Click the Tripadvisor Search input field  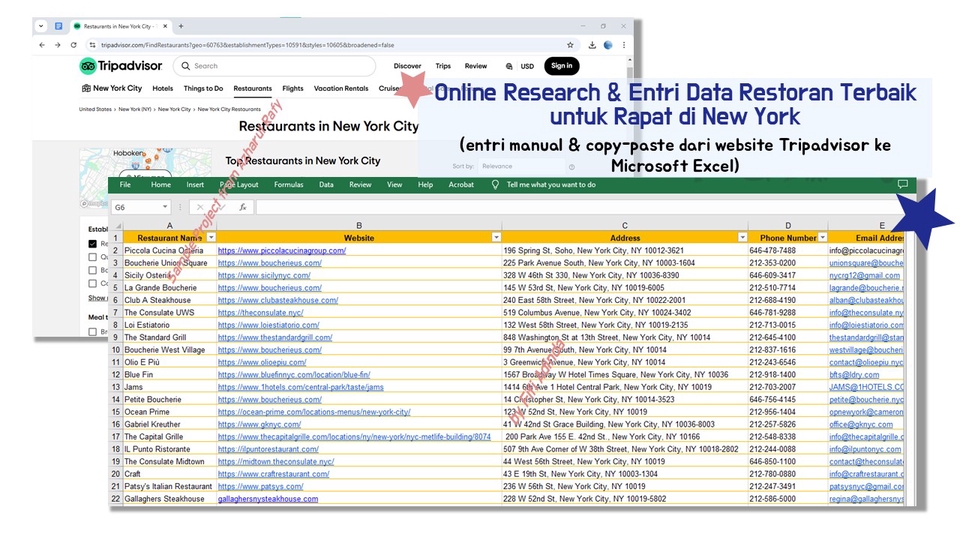[274, 66]
